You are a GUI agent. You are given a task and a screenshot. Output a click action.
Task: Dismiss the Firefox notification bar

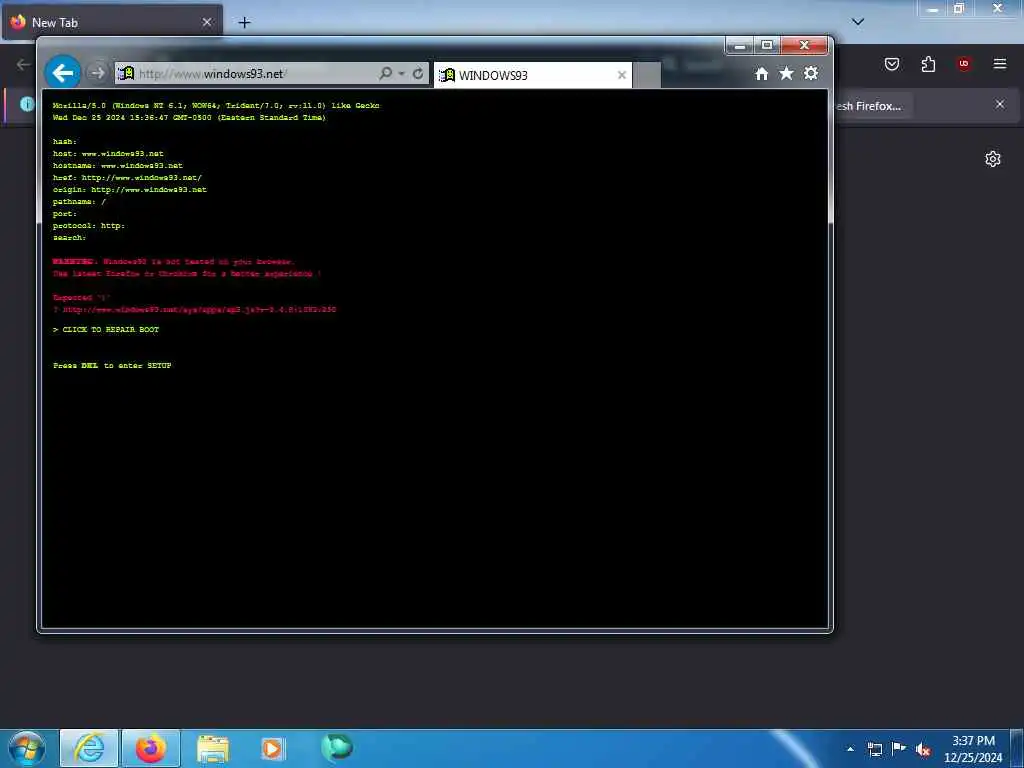[1000, 104]
